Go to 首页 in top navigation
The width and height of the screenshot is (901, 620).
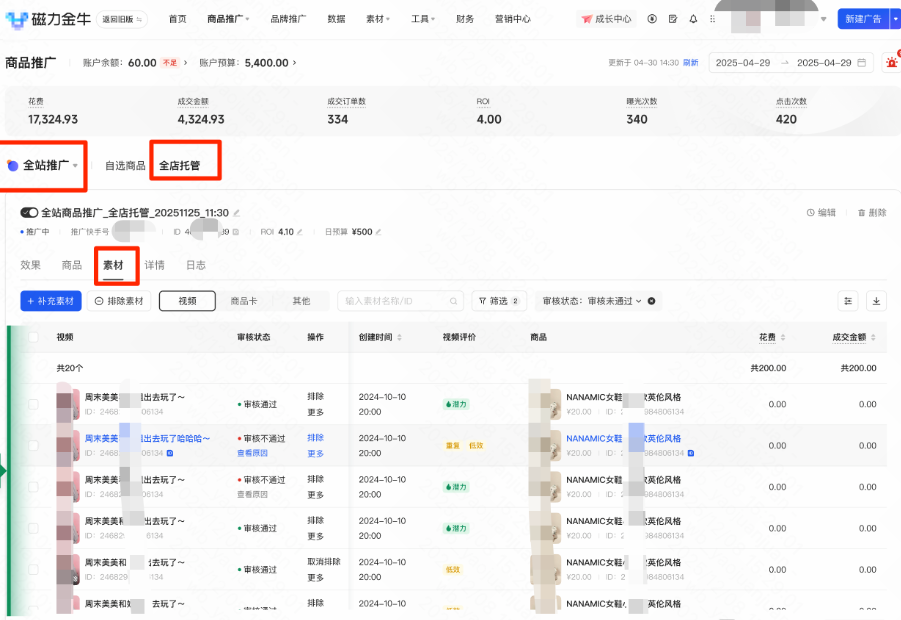(x=178, y=19)
